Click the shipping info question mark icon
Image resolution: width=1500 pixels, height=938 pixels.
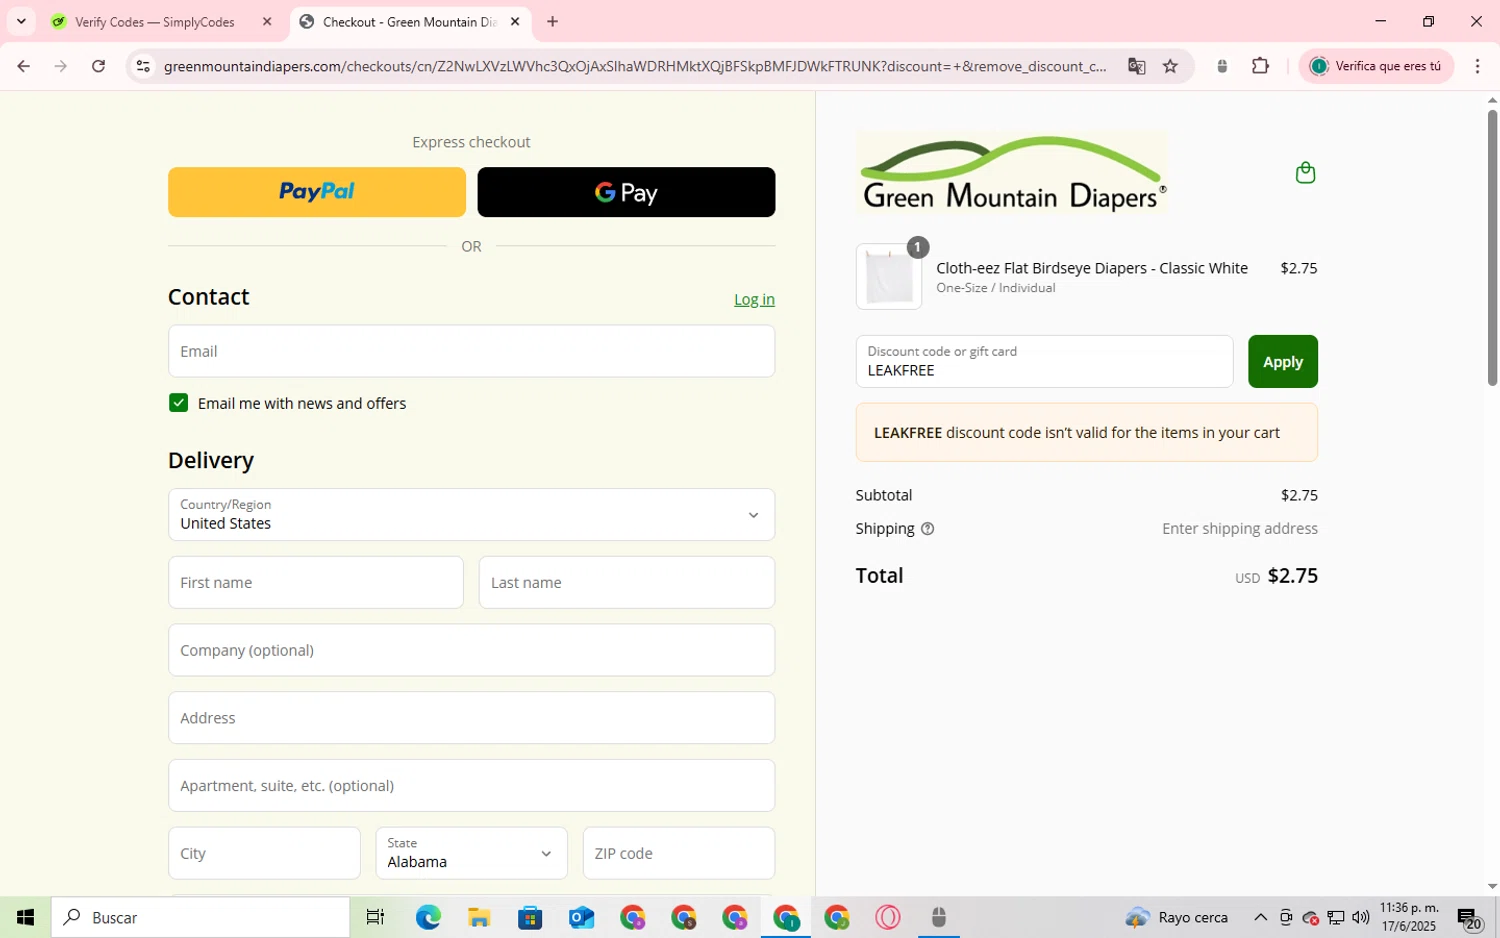[927, 529]
